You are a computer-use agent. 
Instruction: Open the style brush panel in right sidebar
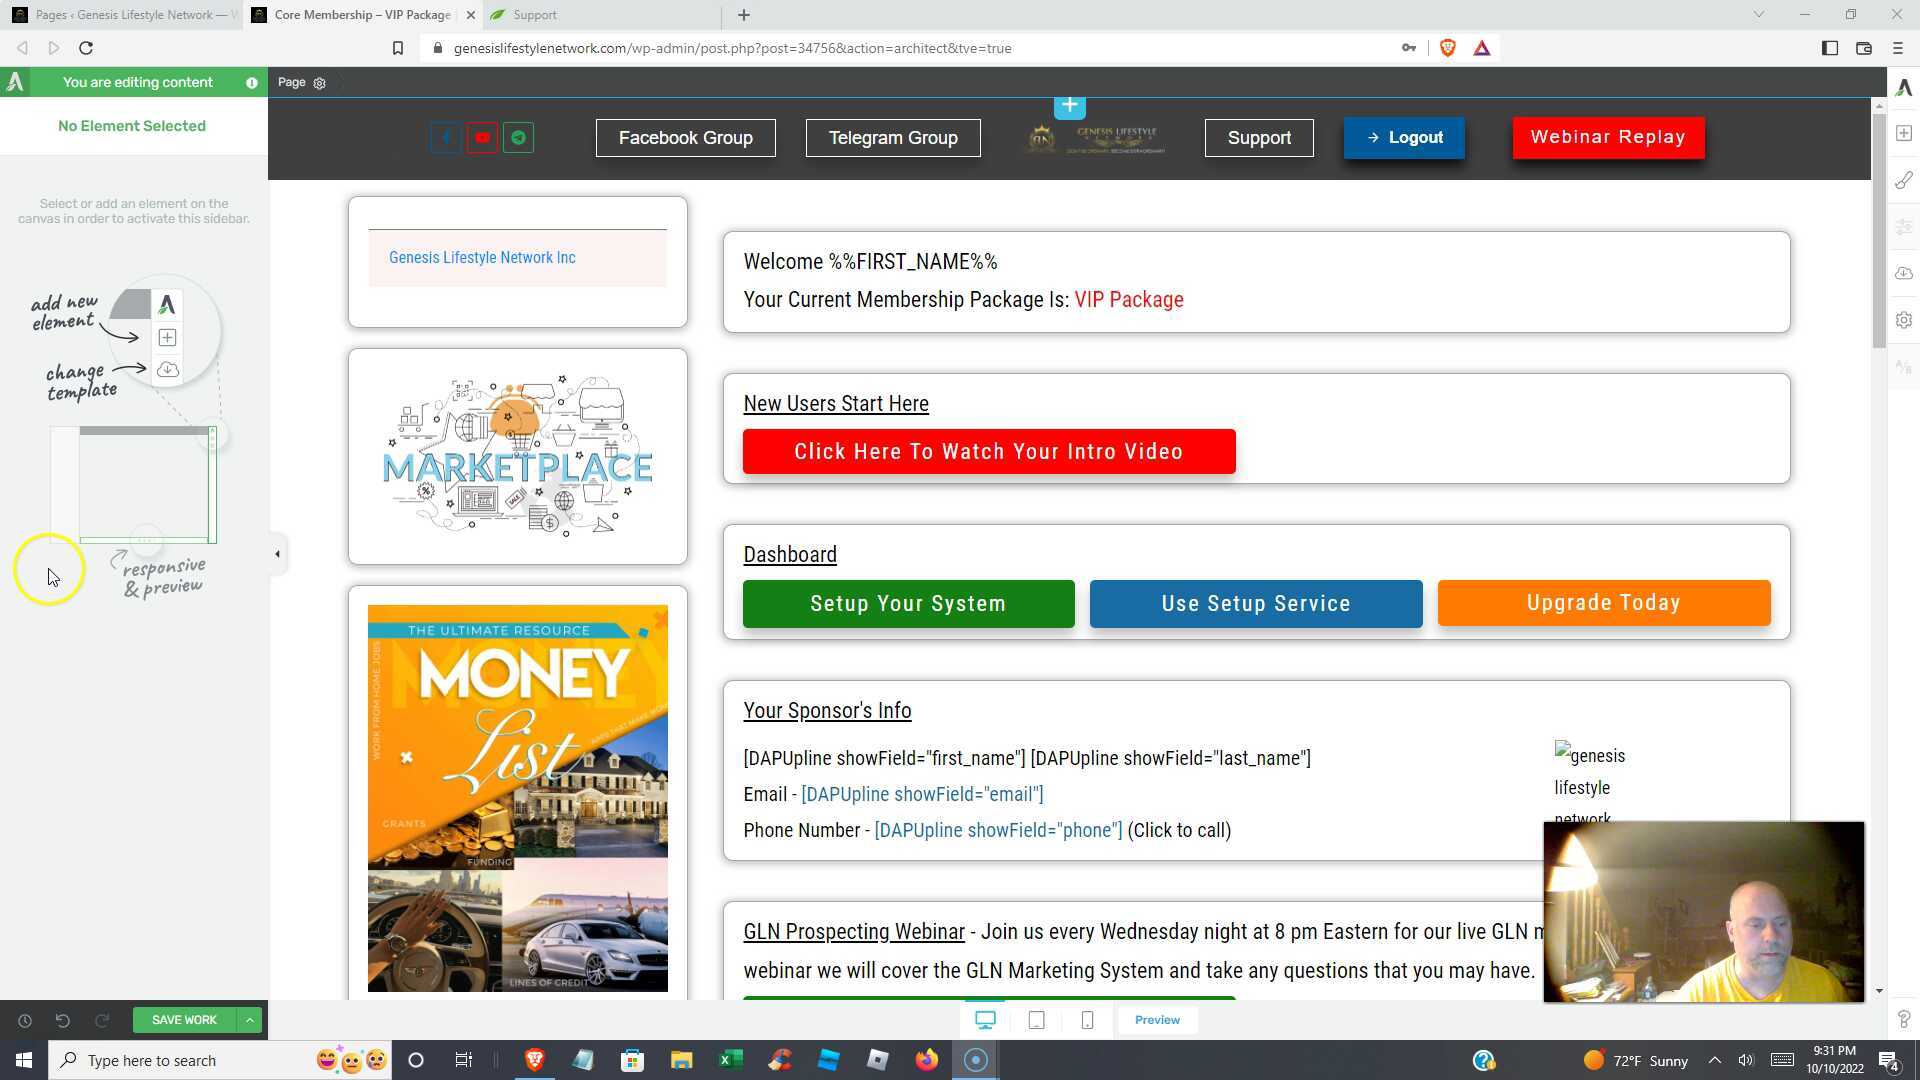1903,180
